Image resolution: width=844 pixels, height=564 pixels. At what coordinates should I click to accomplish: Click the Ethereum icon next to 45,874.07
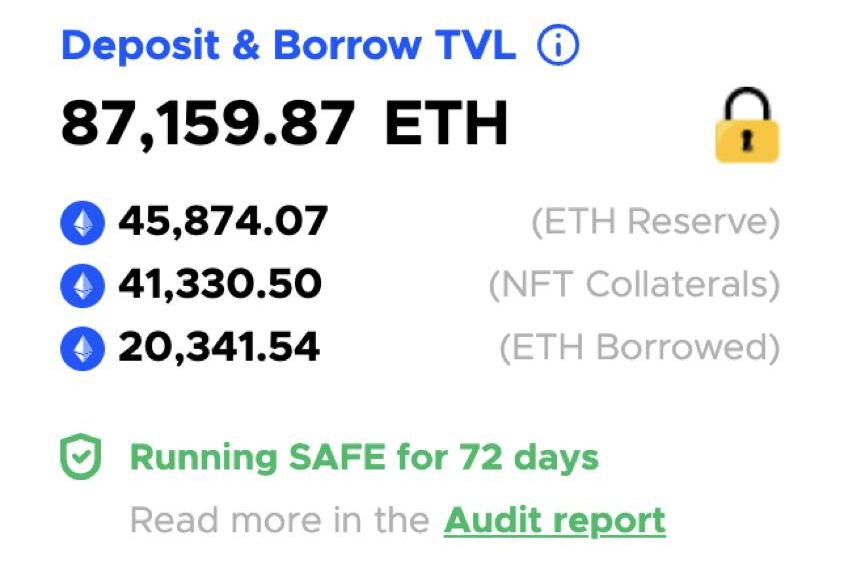(83, 222)
